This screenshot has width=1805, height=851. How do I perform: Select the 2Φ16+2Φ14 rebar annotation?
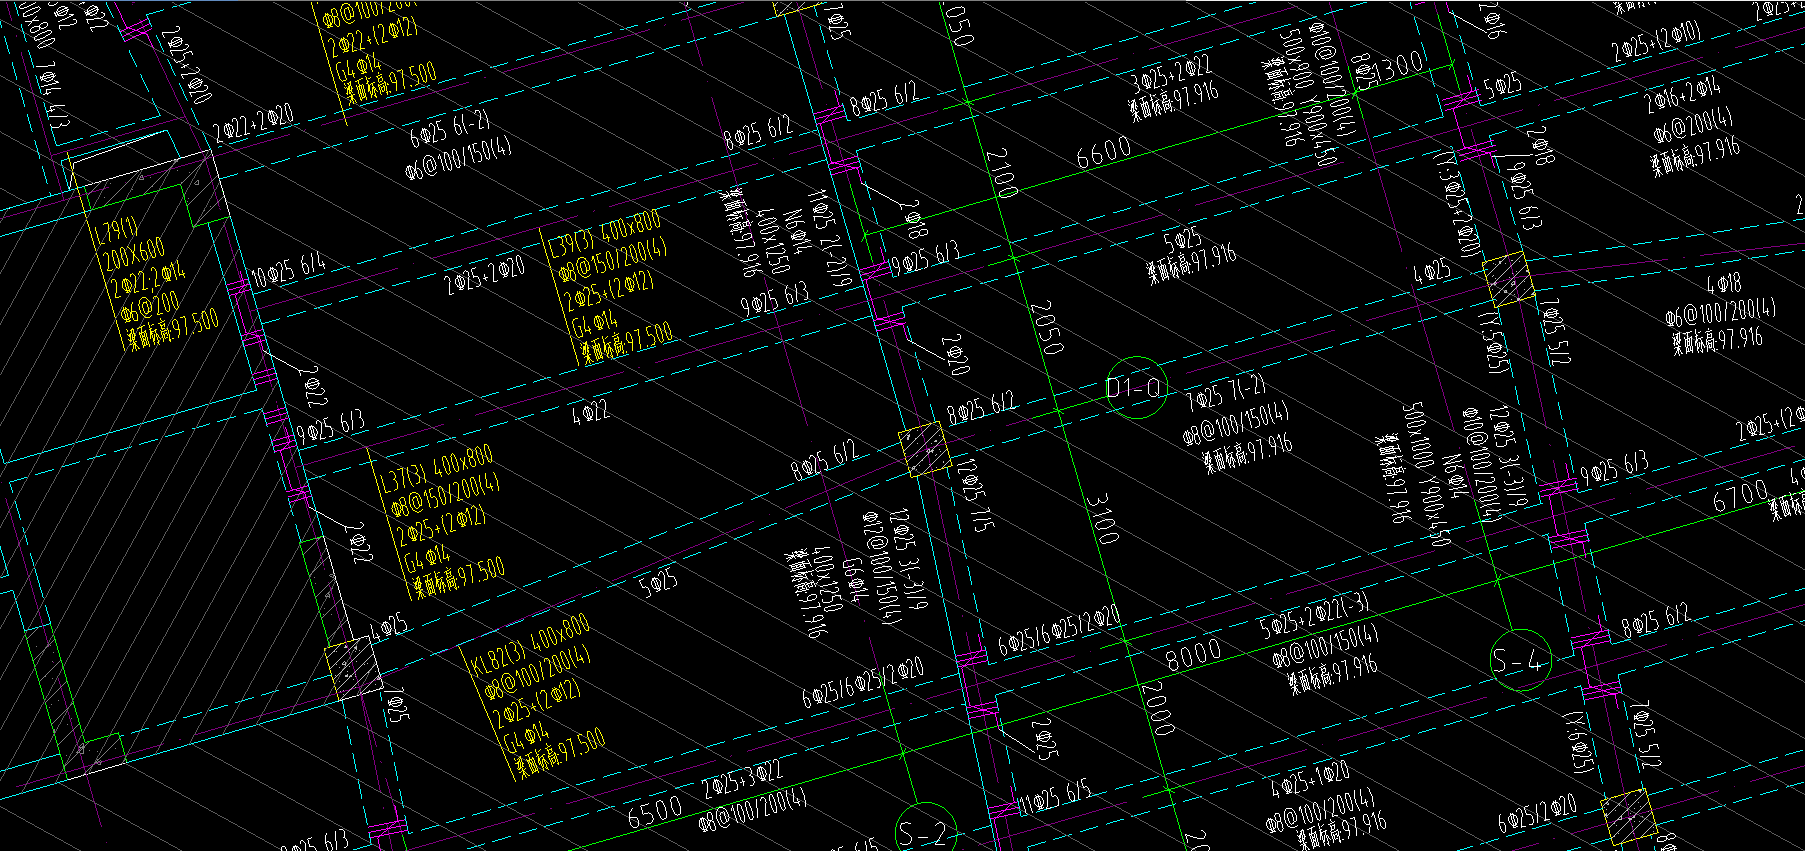(x=1683, y=96)
